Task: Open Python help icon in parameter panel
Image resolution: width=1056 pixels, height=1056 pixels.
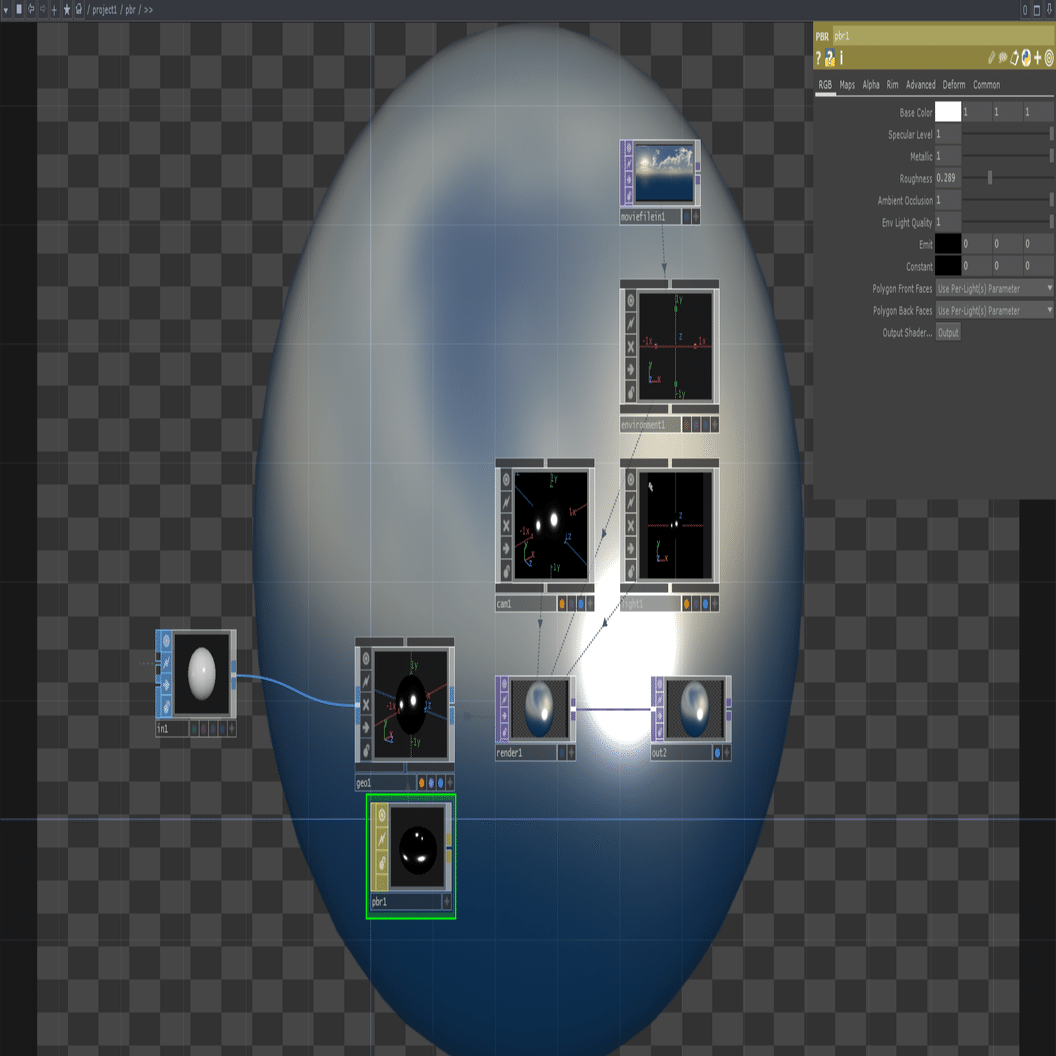Action: point(830,59)
